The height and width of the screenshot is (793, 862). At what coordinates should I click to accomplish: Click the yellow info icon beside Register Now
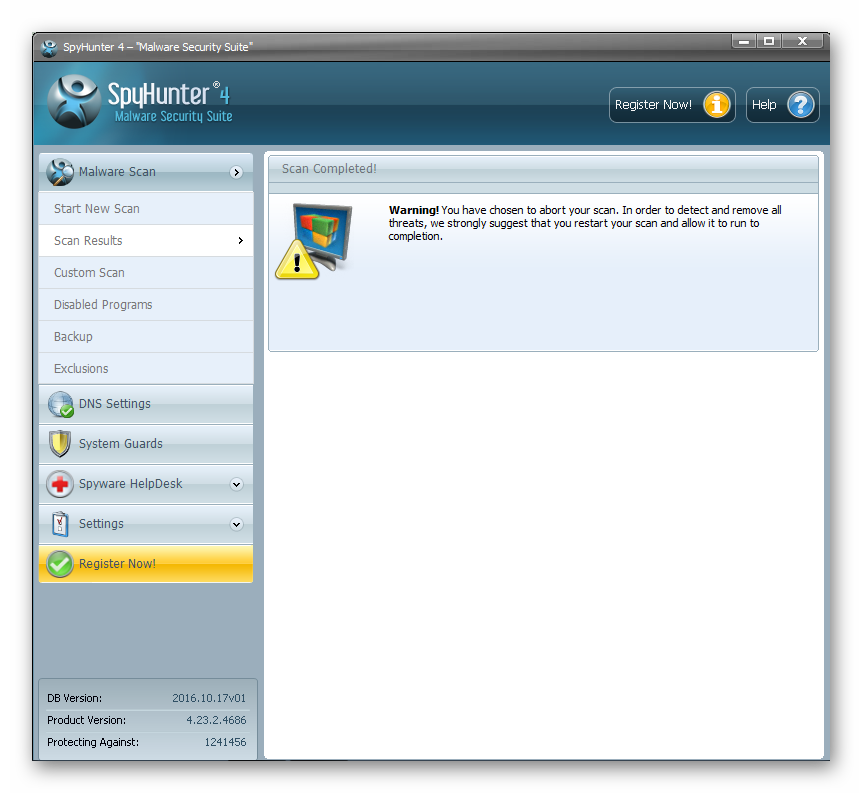[x=716, y=104]
